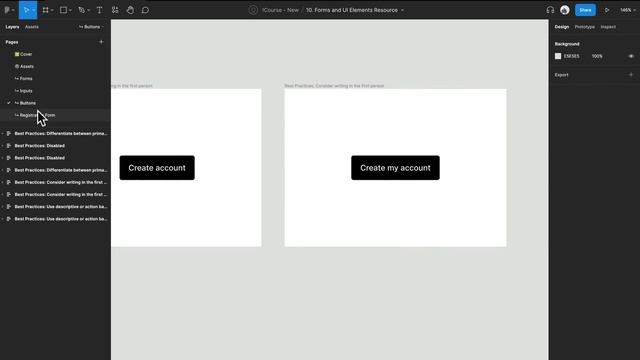Edit the E5E5E5 background hex field
Viewport: 640px width, 360px height.
(571, 56)
